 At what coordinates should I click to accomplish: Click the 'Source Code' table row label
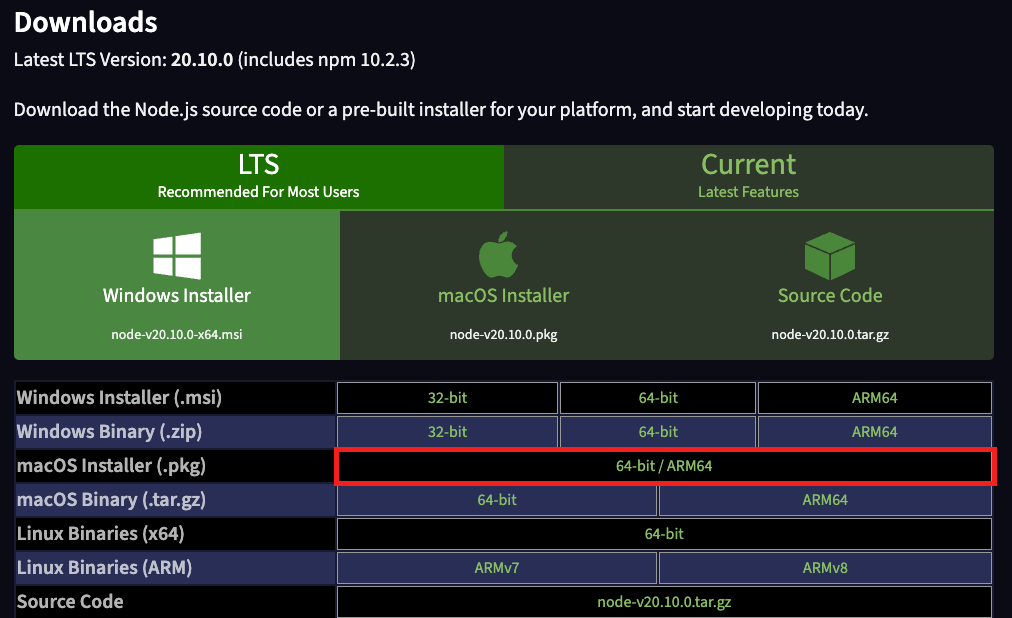[70, 601]
